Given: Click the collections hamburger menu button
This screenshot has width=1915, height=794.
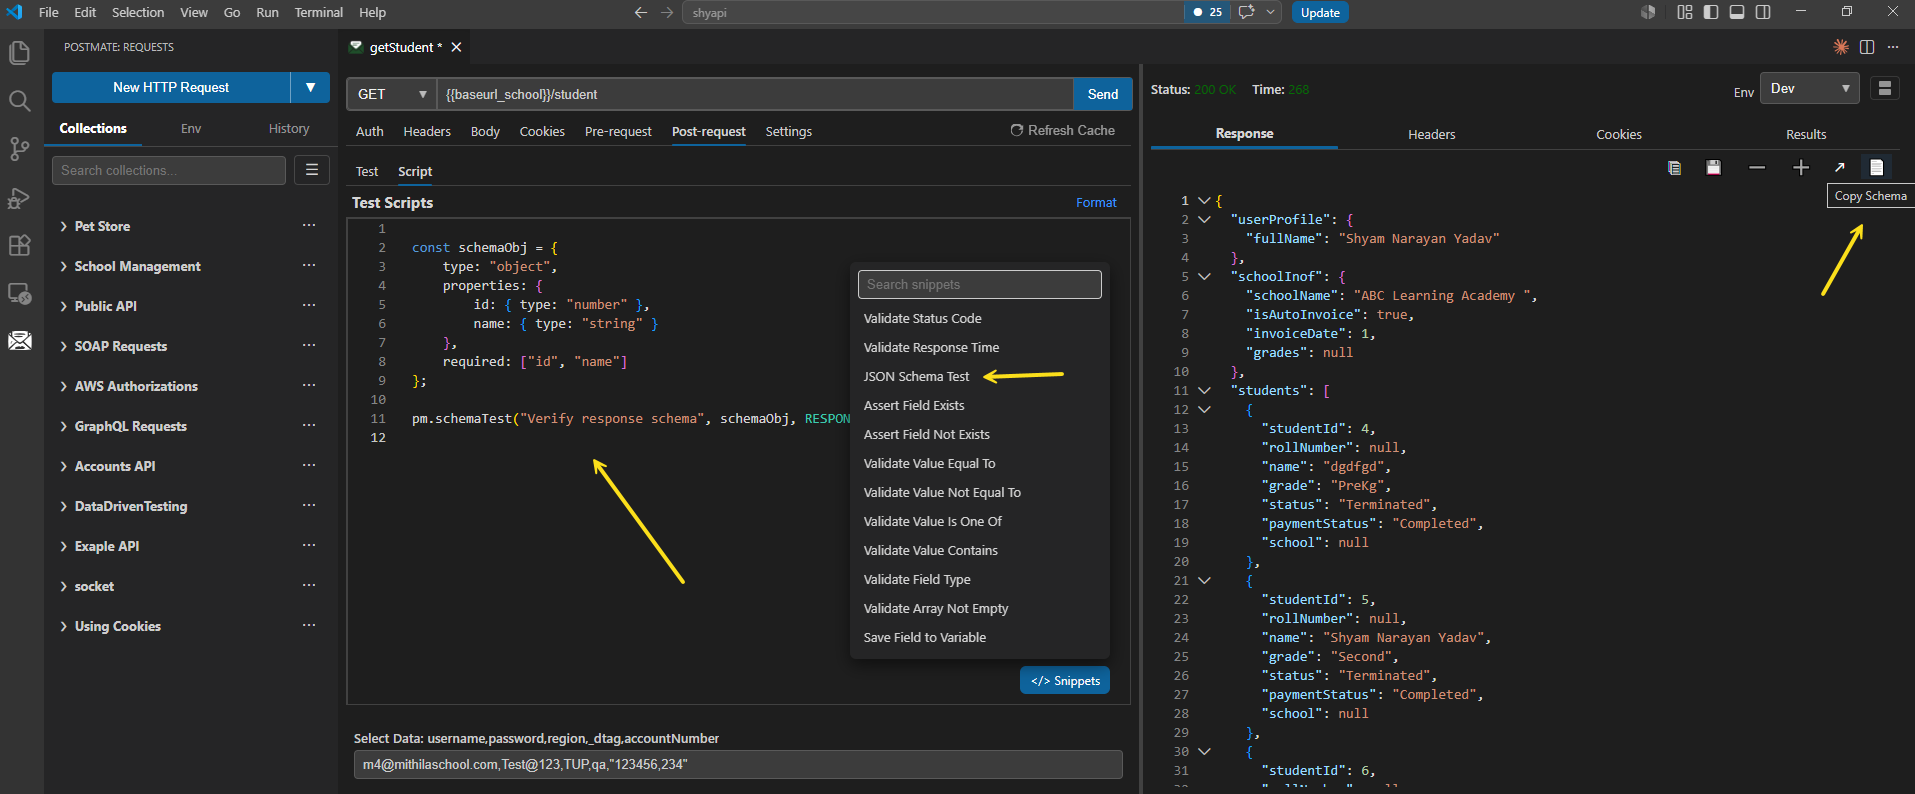Looking at the screenshot, I should (312, 170).
